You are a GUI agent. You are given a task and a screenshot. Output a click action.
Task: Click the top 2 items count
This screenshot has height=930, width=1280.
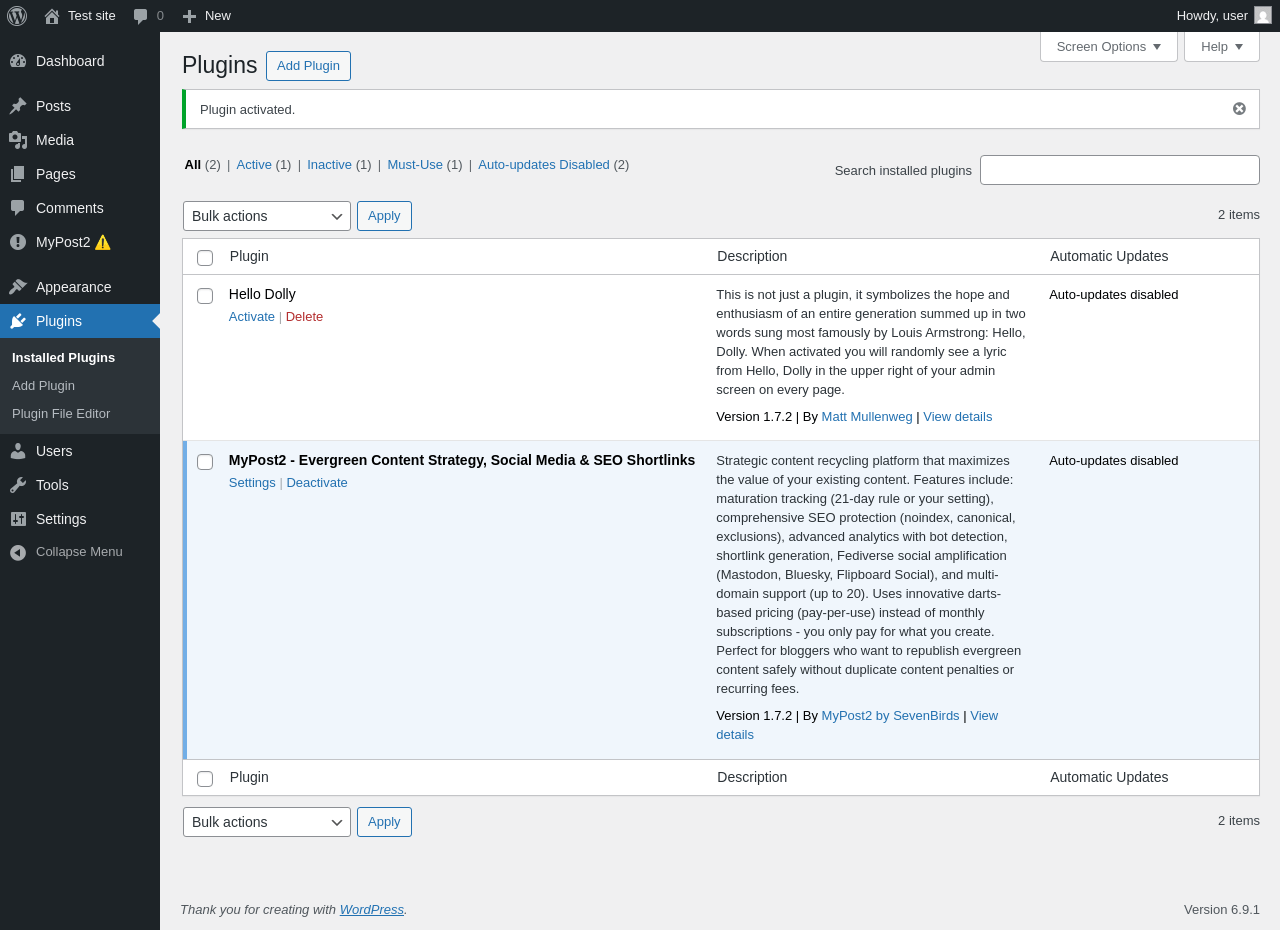coord(1239,214)
